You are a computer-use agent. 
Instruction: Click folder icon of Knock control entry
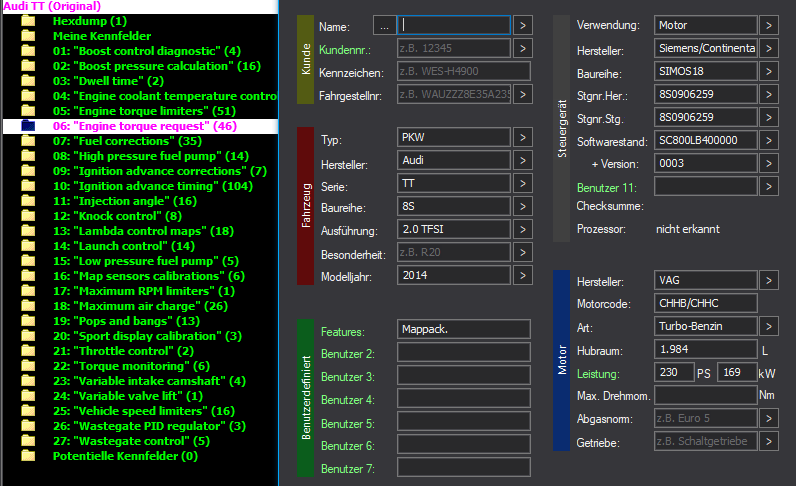(28, 216)
